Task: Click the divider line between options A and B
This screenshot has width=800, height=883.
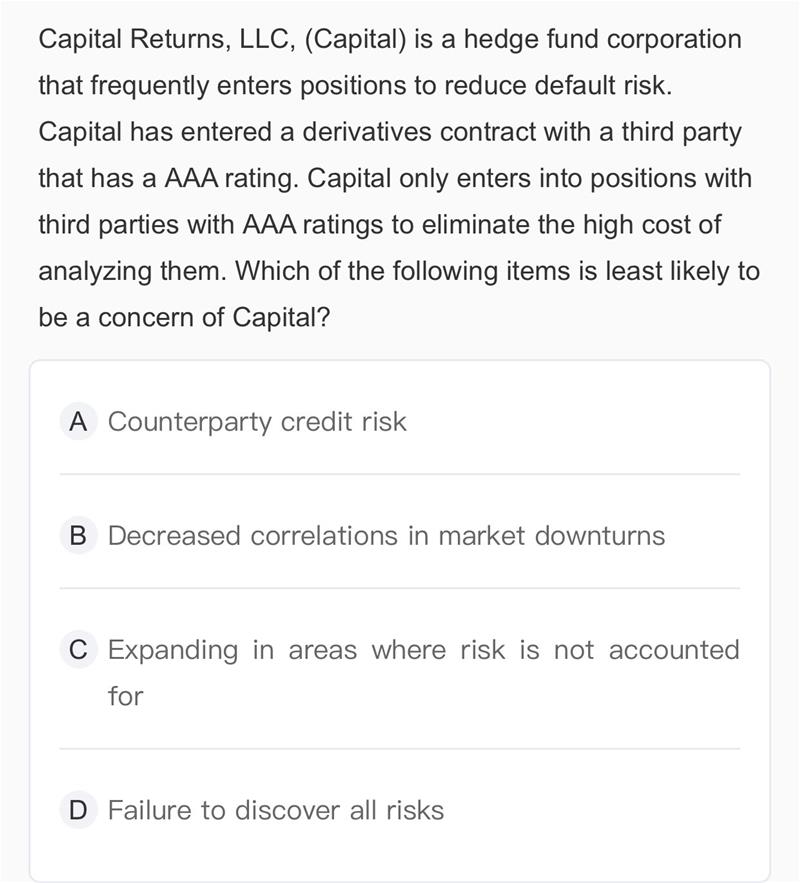Action: 400,474
